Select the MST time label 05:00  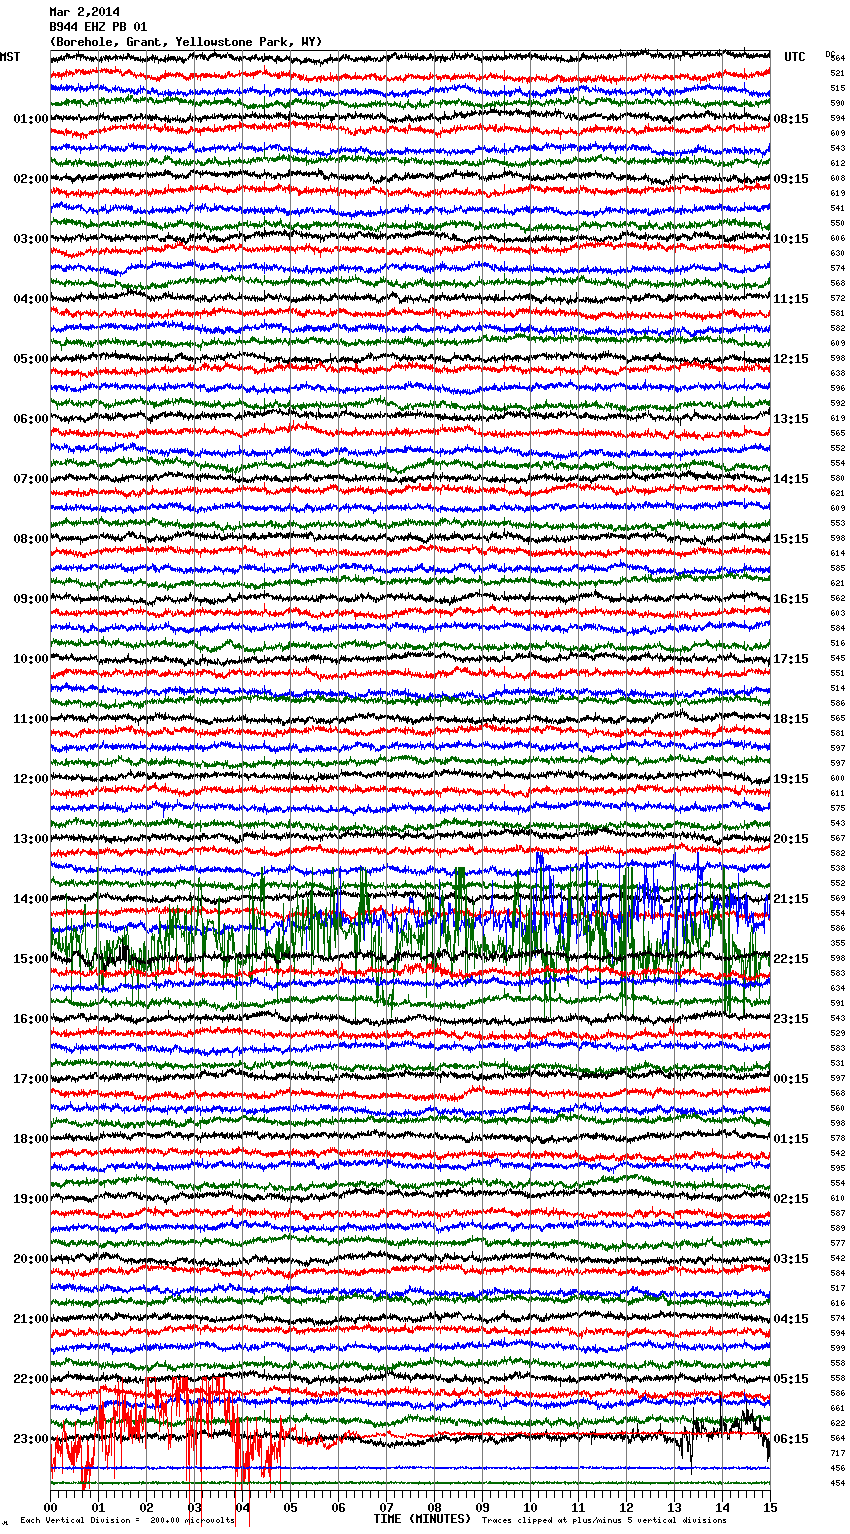click(31, 359)
